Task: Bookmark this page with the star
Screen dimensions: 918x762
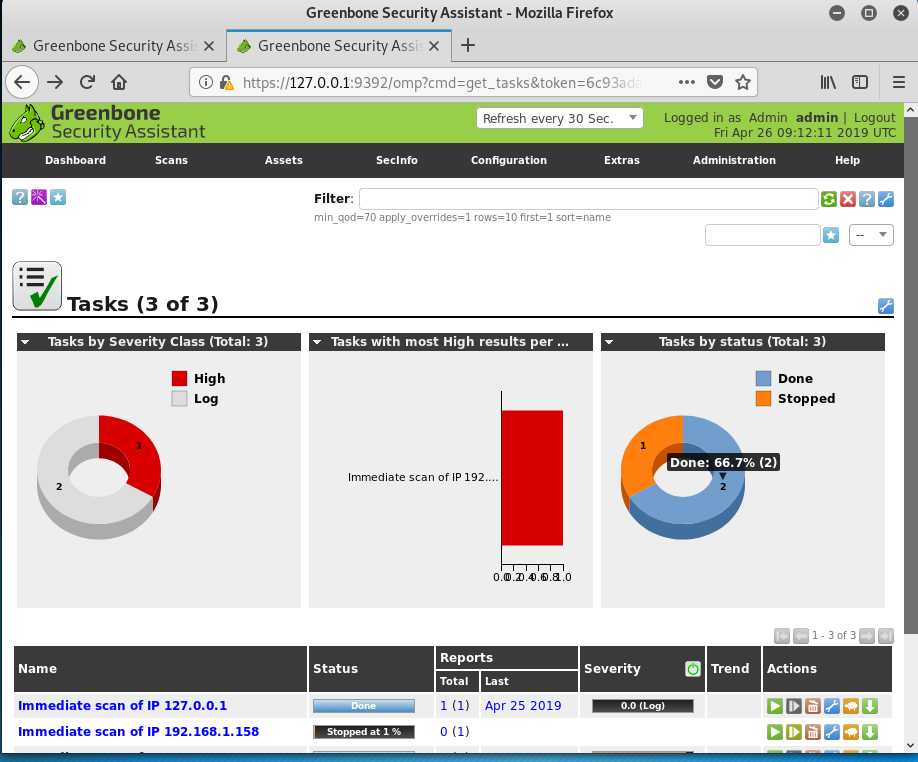Action: (x=742, y=82)
